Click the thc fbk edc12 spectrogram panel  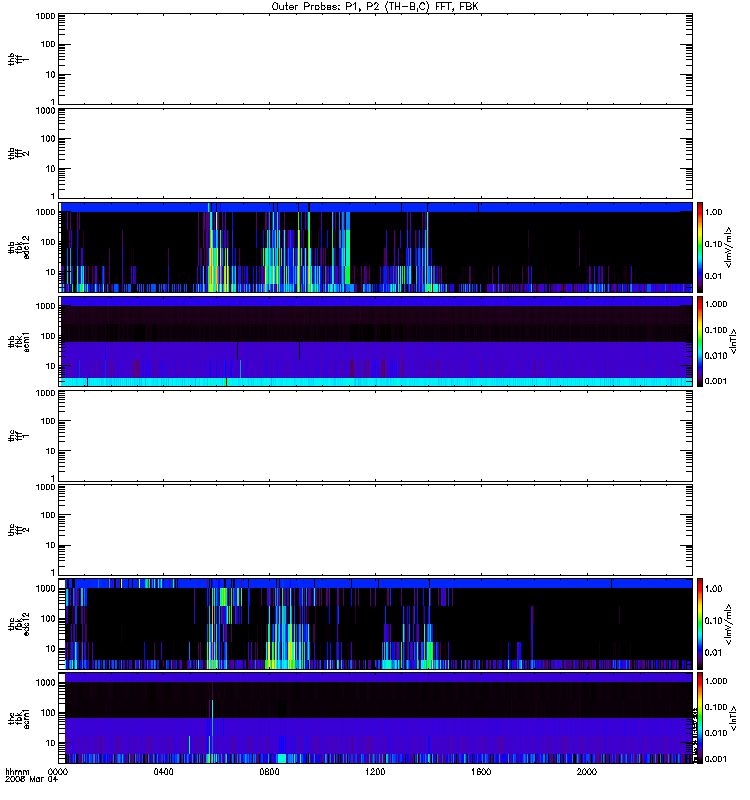[376, 624]
